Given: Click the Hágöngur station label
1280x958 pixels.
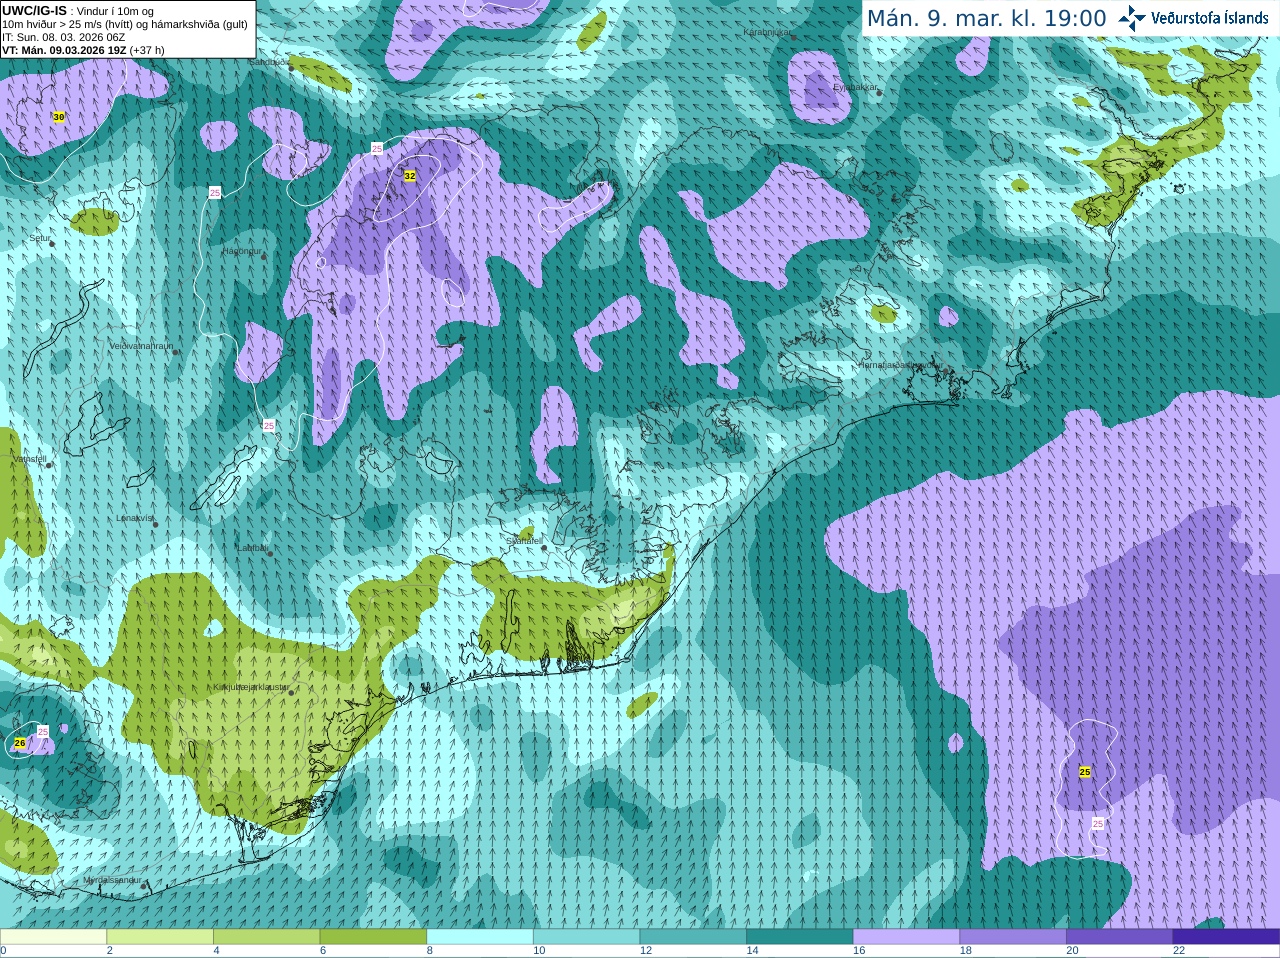Looking at the screenshot, I should [x=243, y=251].
